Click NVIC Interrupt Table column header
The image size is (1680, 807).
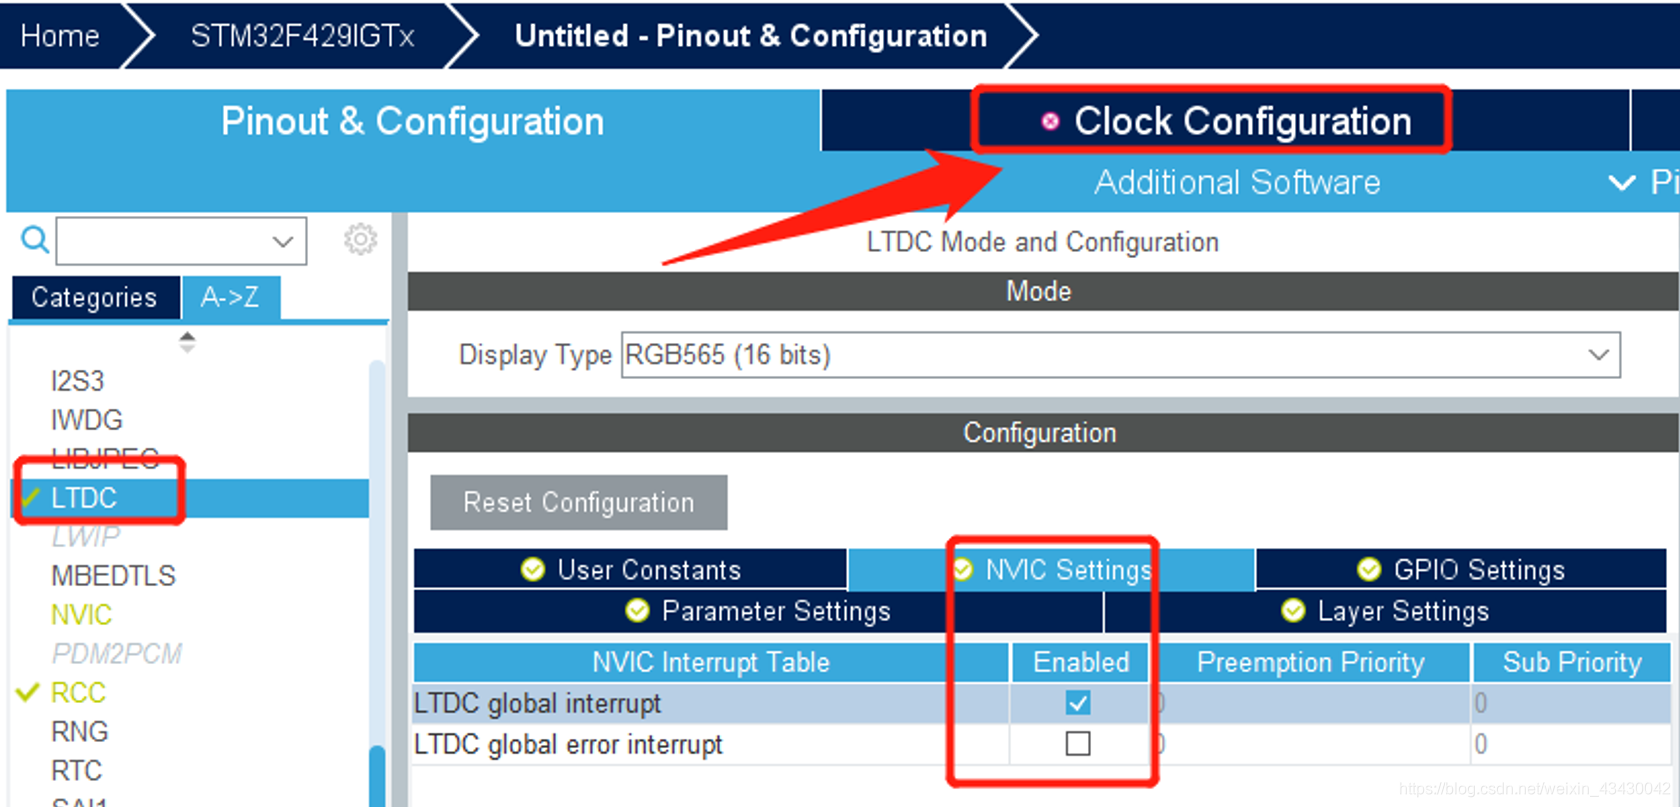point(711,662)
